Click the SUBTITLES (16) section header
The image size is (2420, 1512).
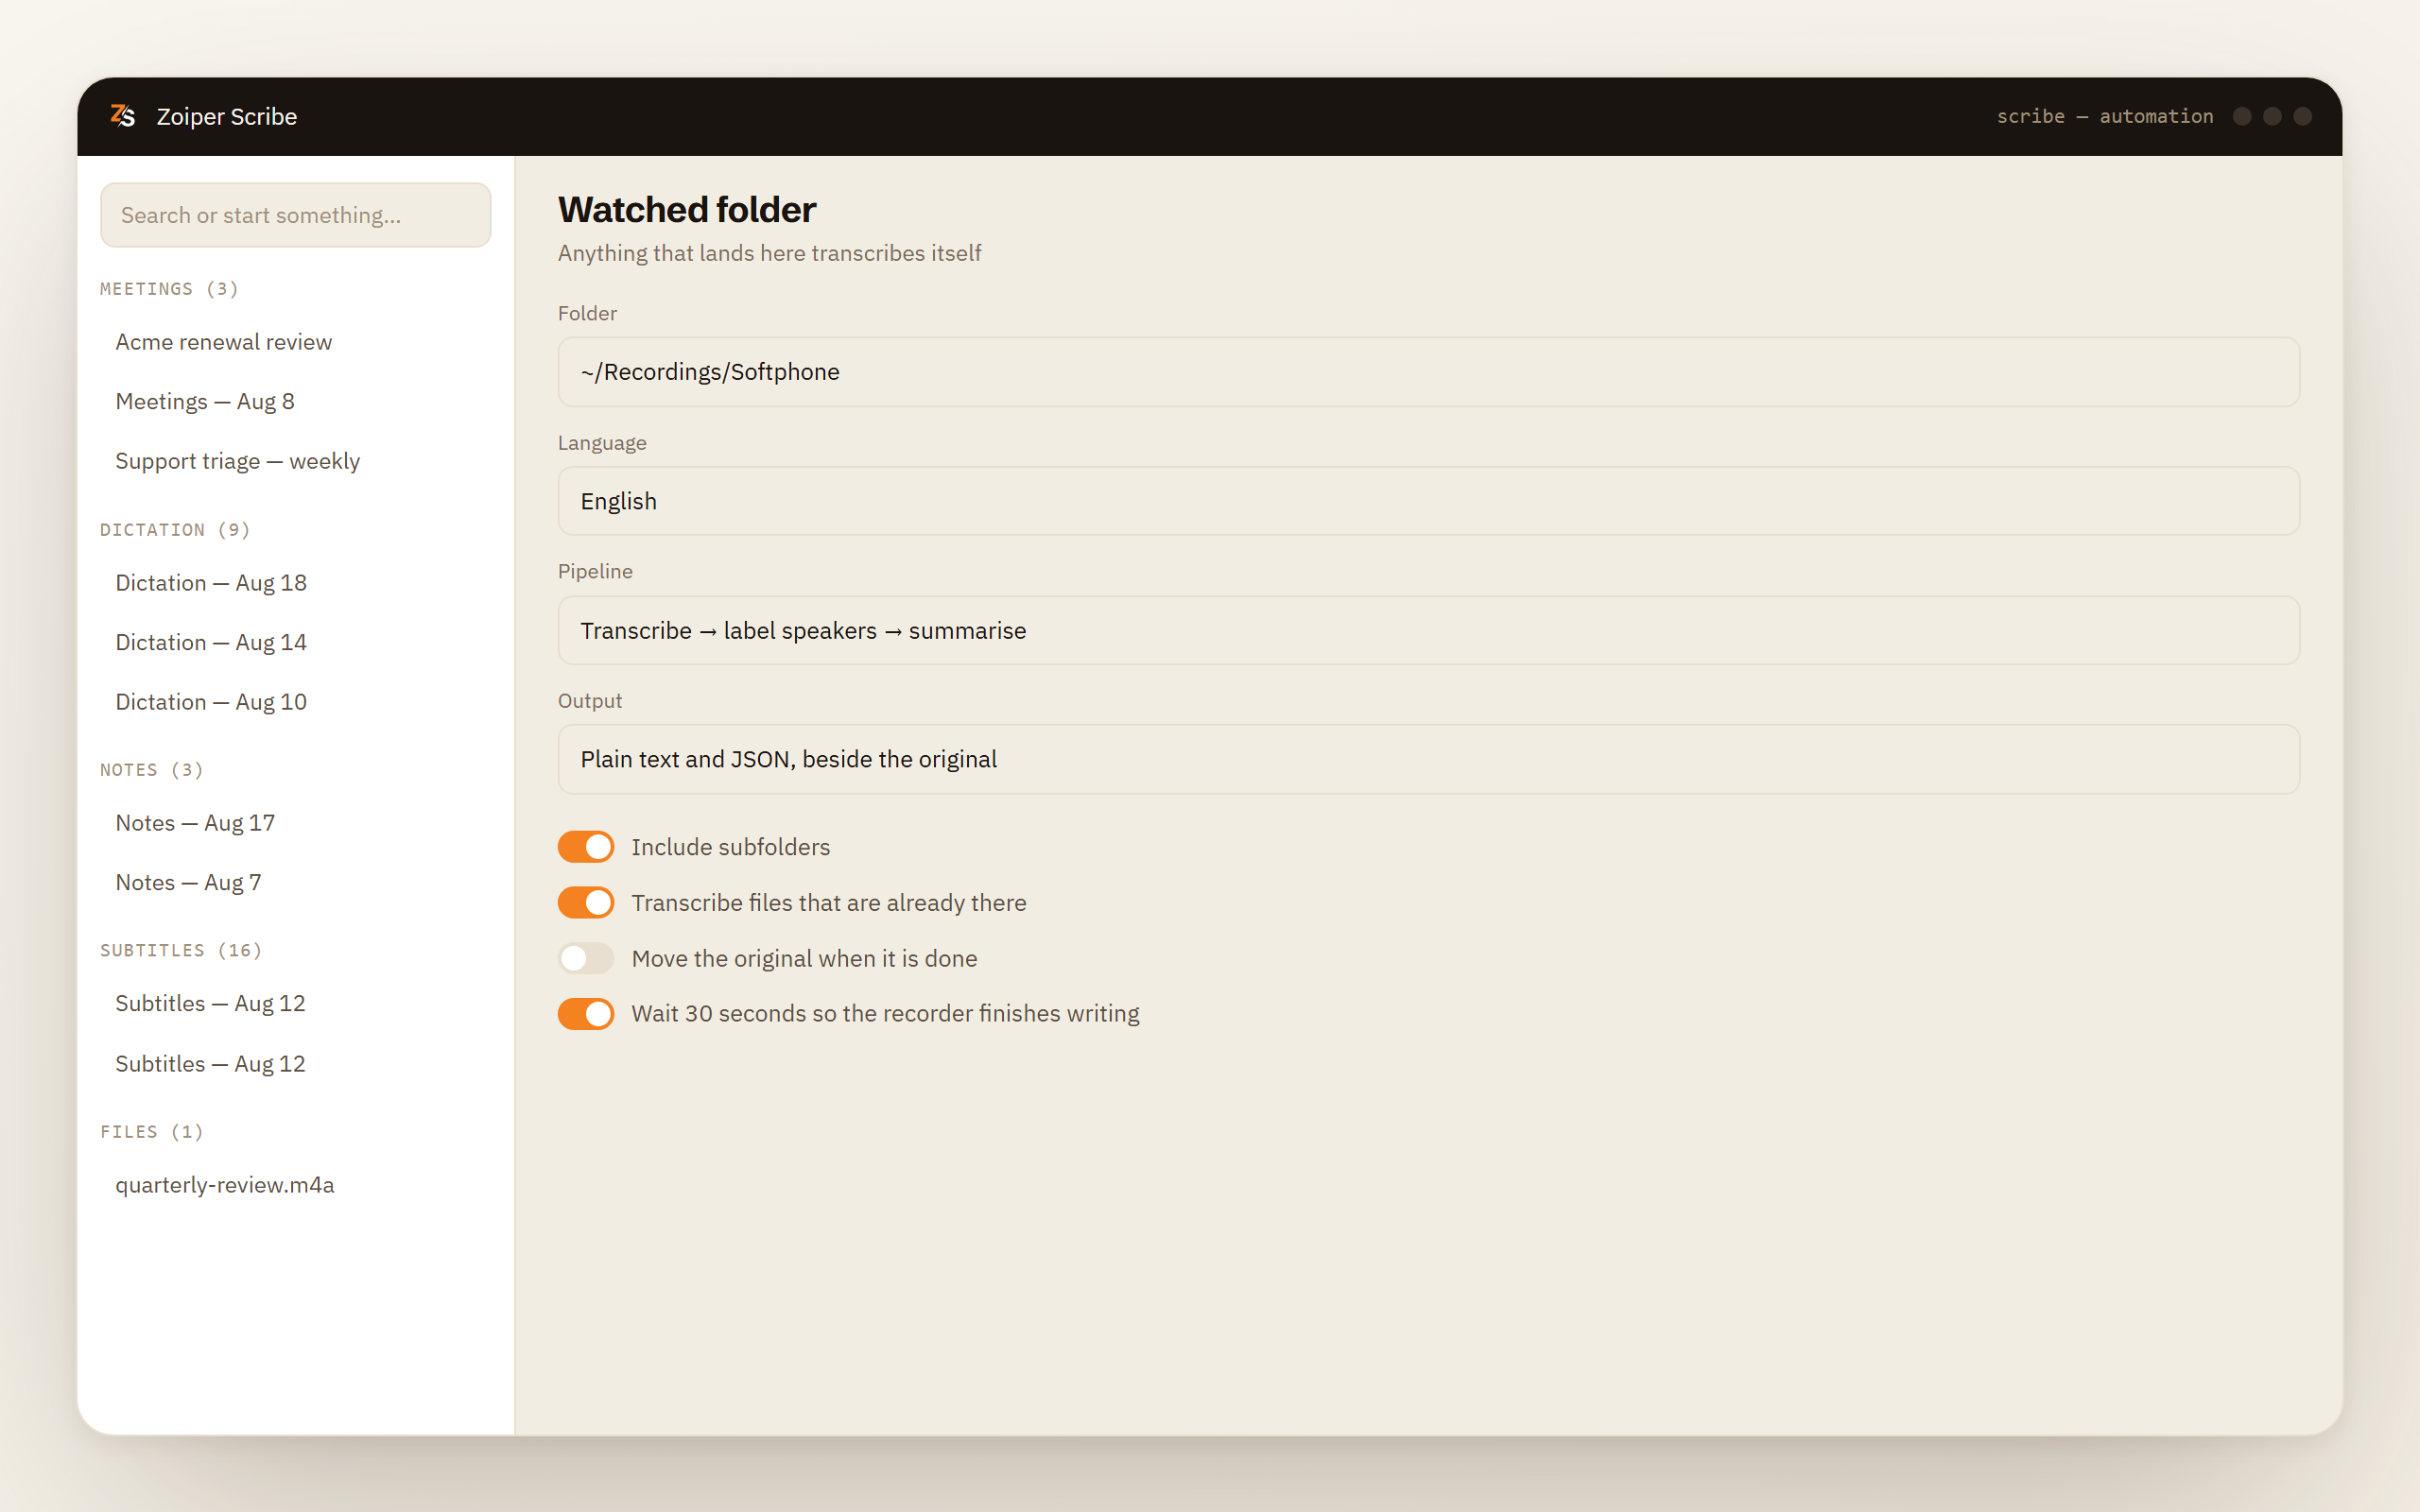coord(181,950)
